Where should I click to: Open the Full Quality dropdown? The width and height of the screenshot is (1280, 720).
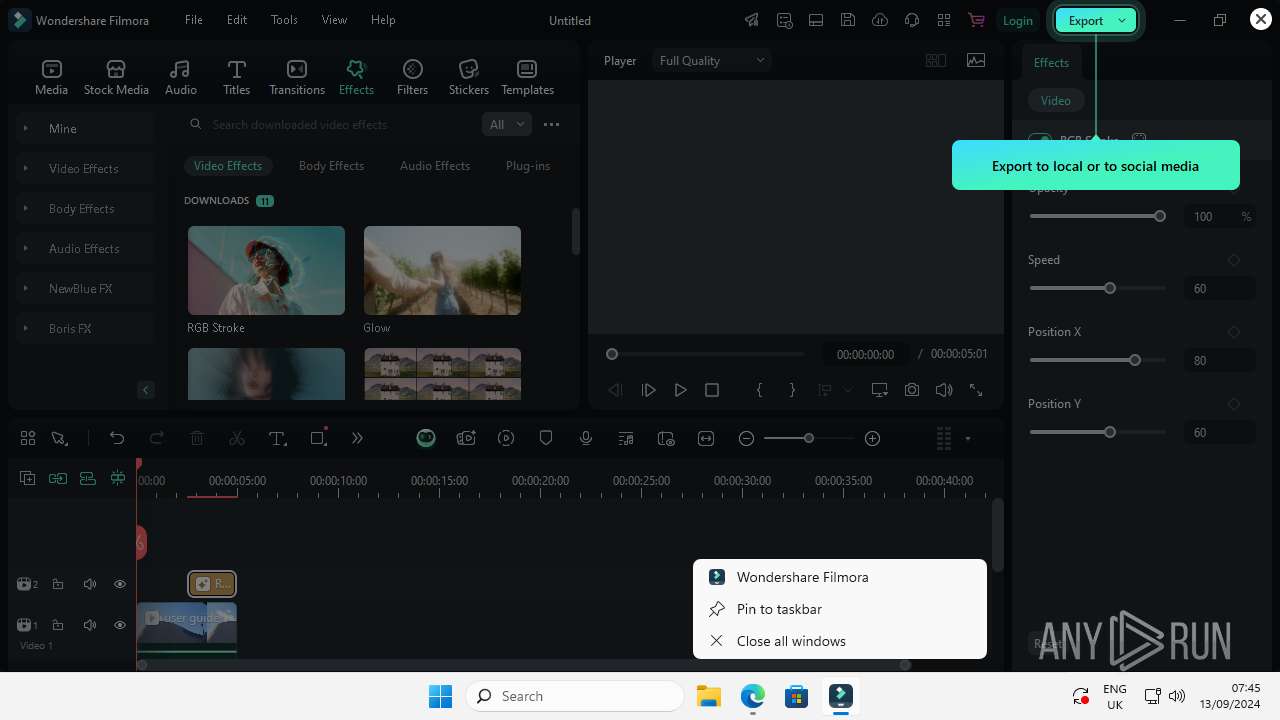click(712, 61)
